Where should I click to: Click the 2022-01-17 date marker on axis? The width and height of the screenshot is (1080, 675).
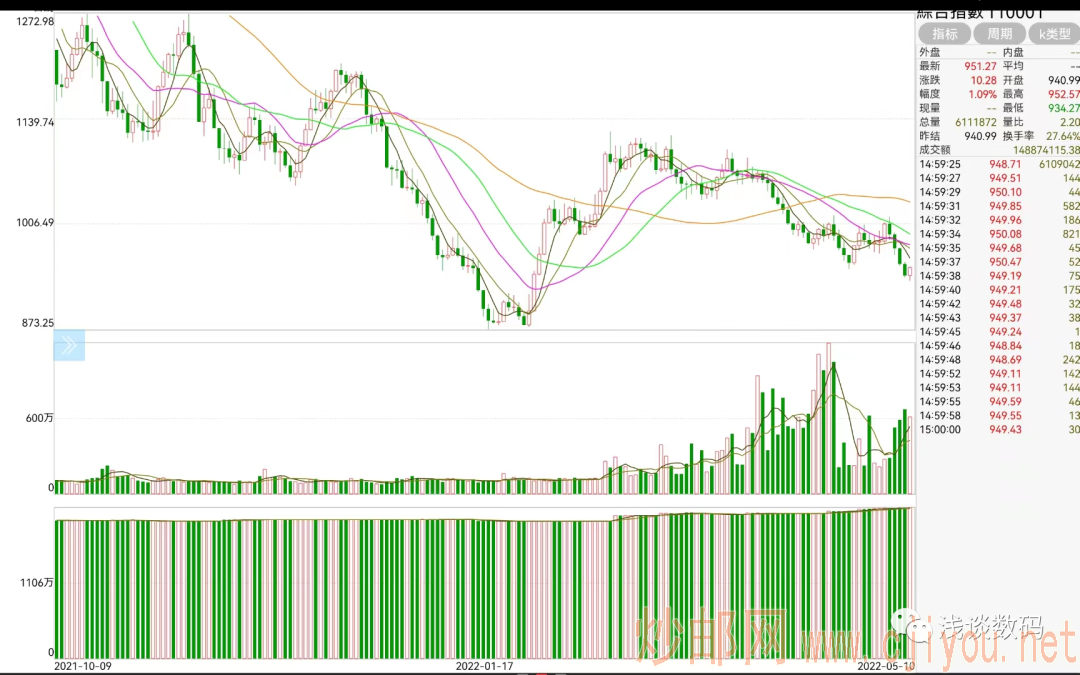click(484, 665)
